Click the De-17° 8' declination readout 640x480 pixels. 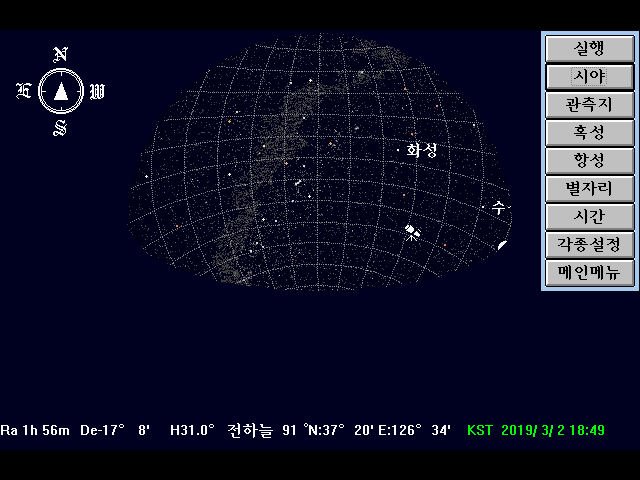coord(115,430)
